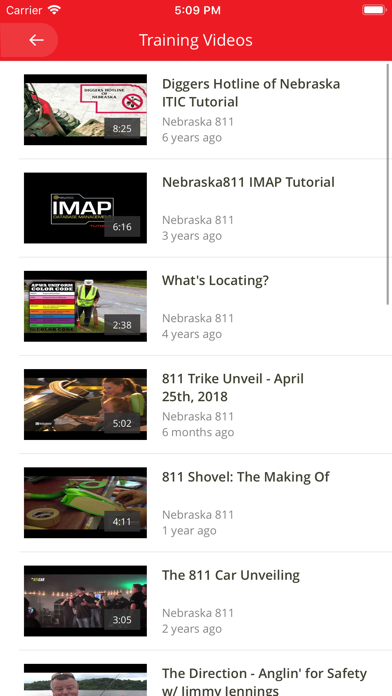The width and height of the screenshot is (392, 696).
Task: Tap '6 years ago' under ITIC Tutorial
Action: point(192,138)
